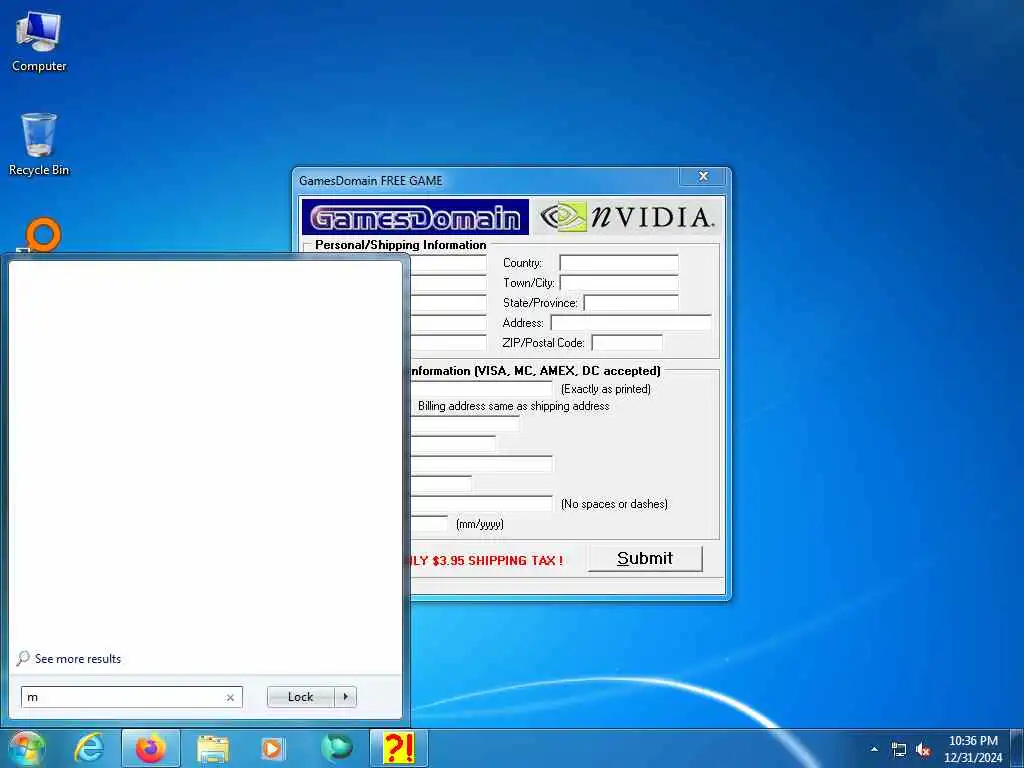This screenshot has height=768, width=1024.
Task: Click the Billing address same as shipping label
Action: (513, 406)
